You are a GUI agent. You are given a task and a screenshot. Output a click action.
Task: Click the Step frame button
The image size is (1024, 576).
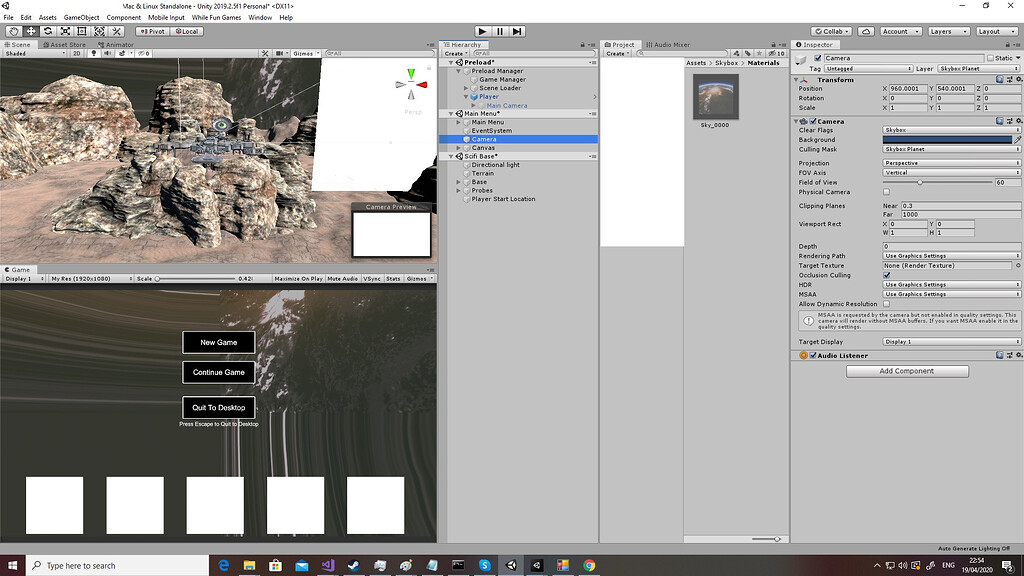click(516, 32)
